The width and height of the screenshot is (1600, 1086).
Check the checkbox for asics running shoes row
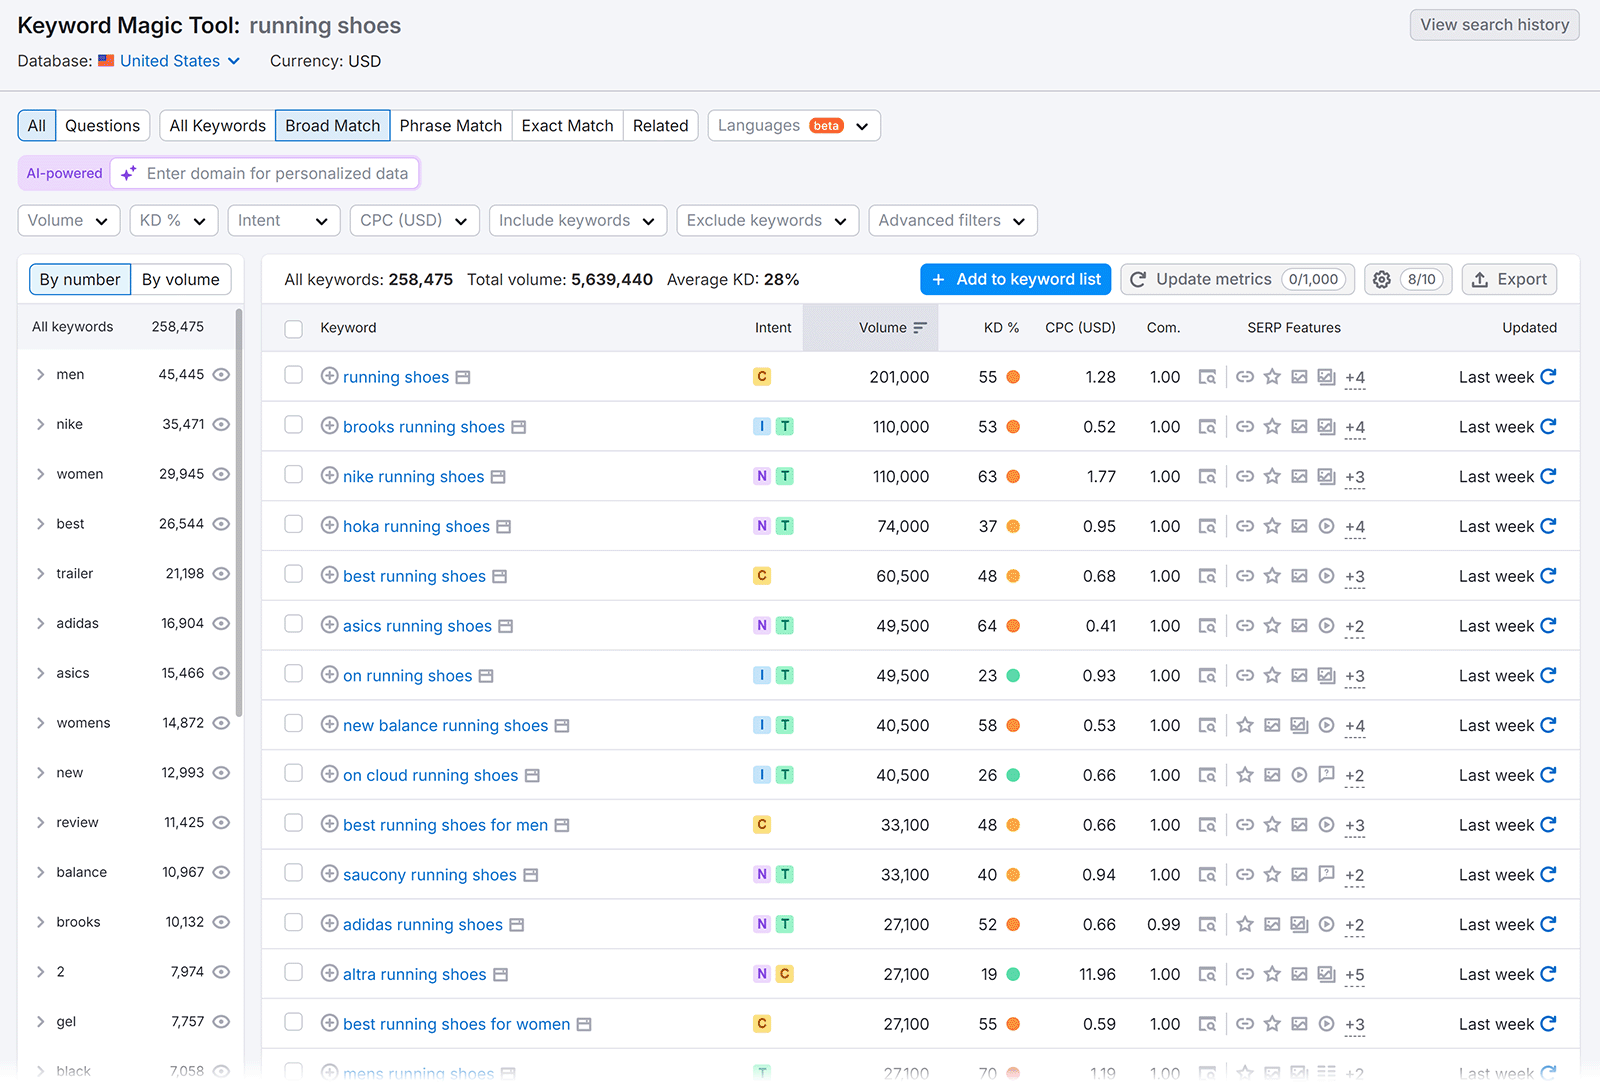293,624
